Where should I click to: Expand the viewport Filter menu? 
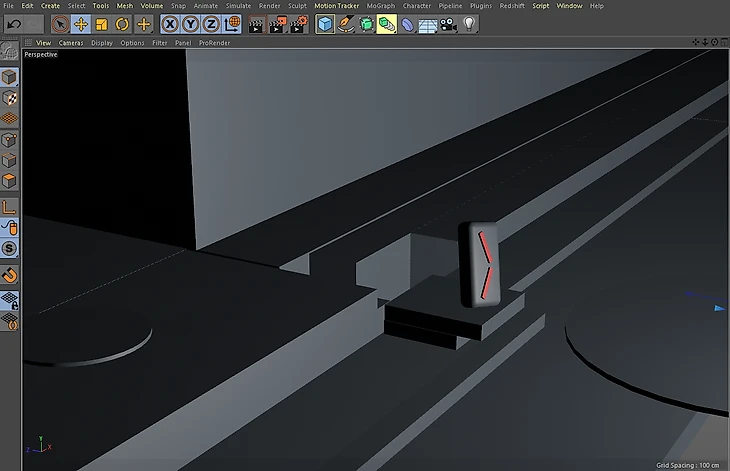click(x=160, y=43)
